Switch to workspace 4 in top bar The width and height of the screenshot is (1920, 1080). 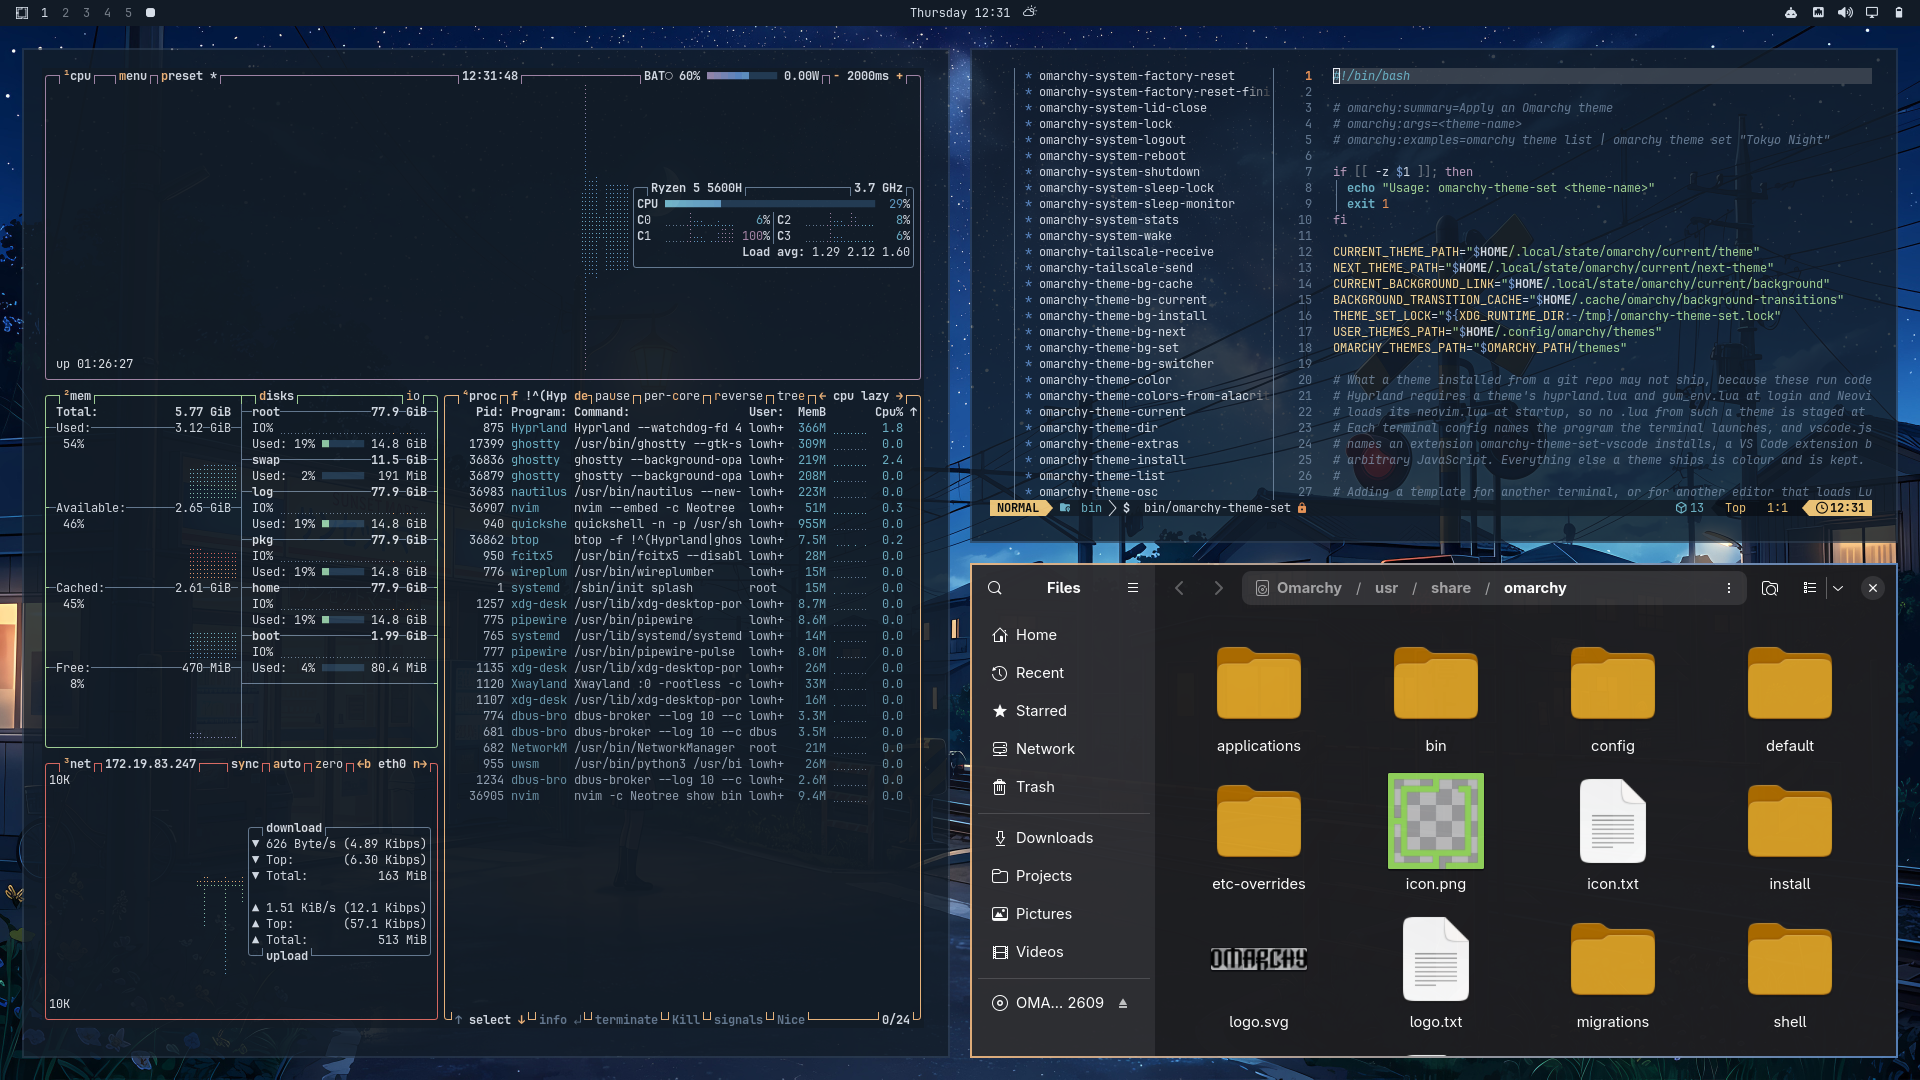pos(108,13)
